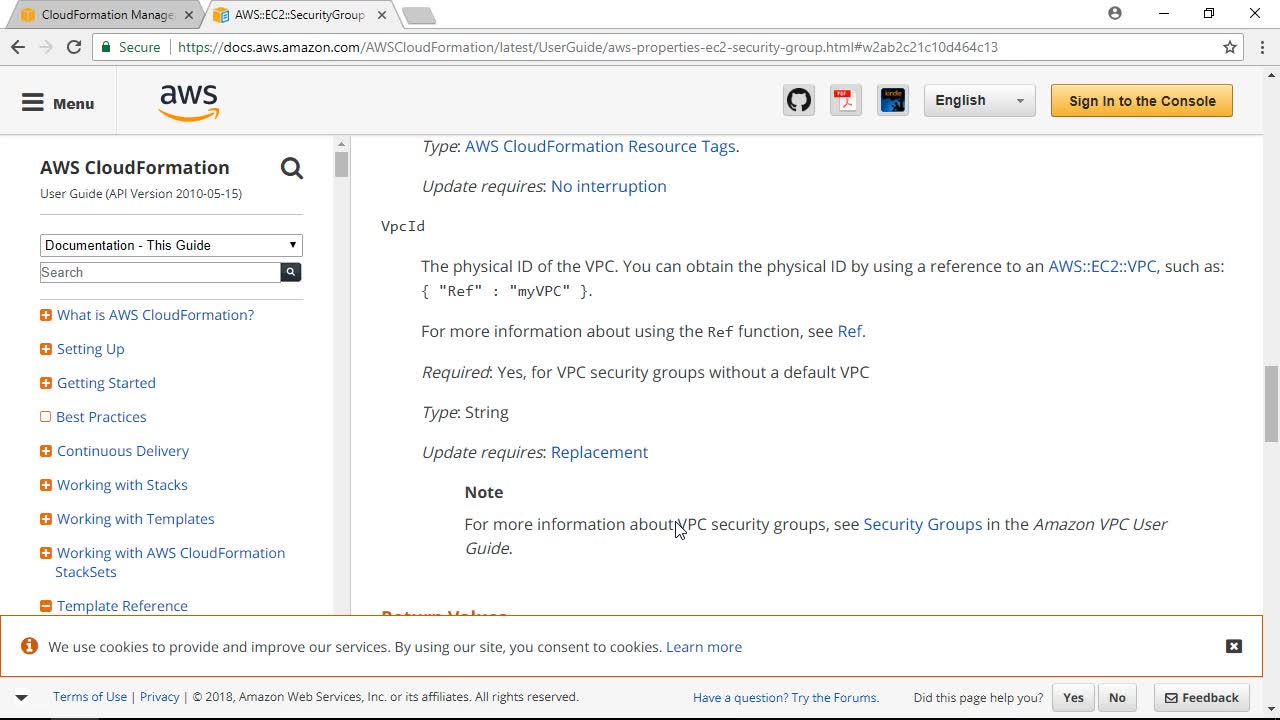The width and height of the screenshot is (1280, 720).
Task: Click the sidebar search magnifier icon
Action: click(x=291, y=168)
